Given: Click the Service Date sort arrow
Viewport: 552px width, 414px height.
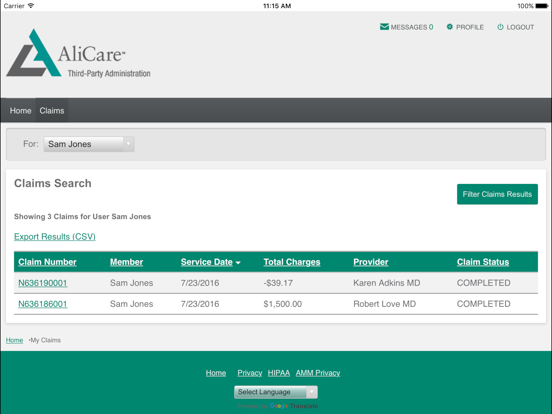Looking at the screenshot, I should (238, 263).
